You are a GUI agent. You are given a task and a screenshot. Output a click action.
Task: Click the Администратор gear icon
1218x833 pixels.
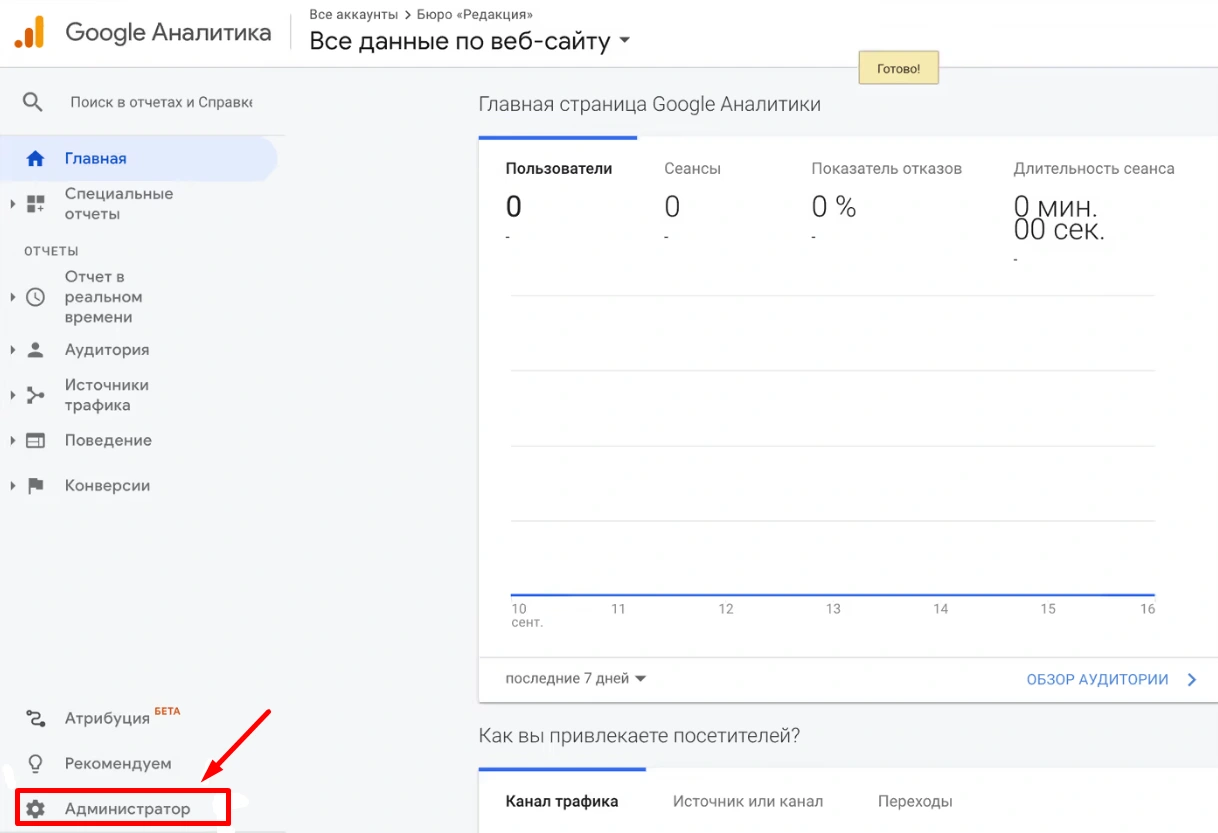coord(36,809)
